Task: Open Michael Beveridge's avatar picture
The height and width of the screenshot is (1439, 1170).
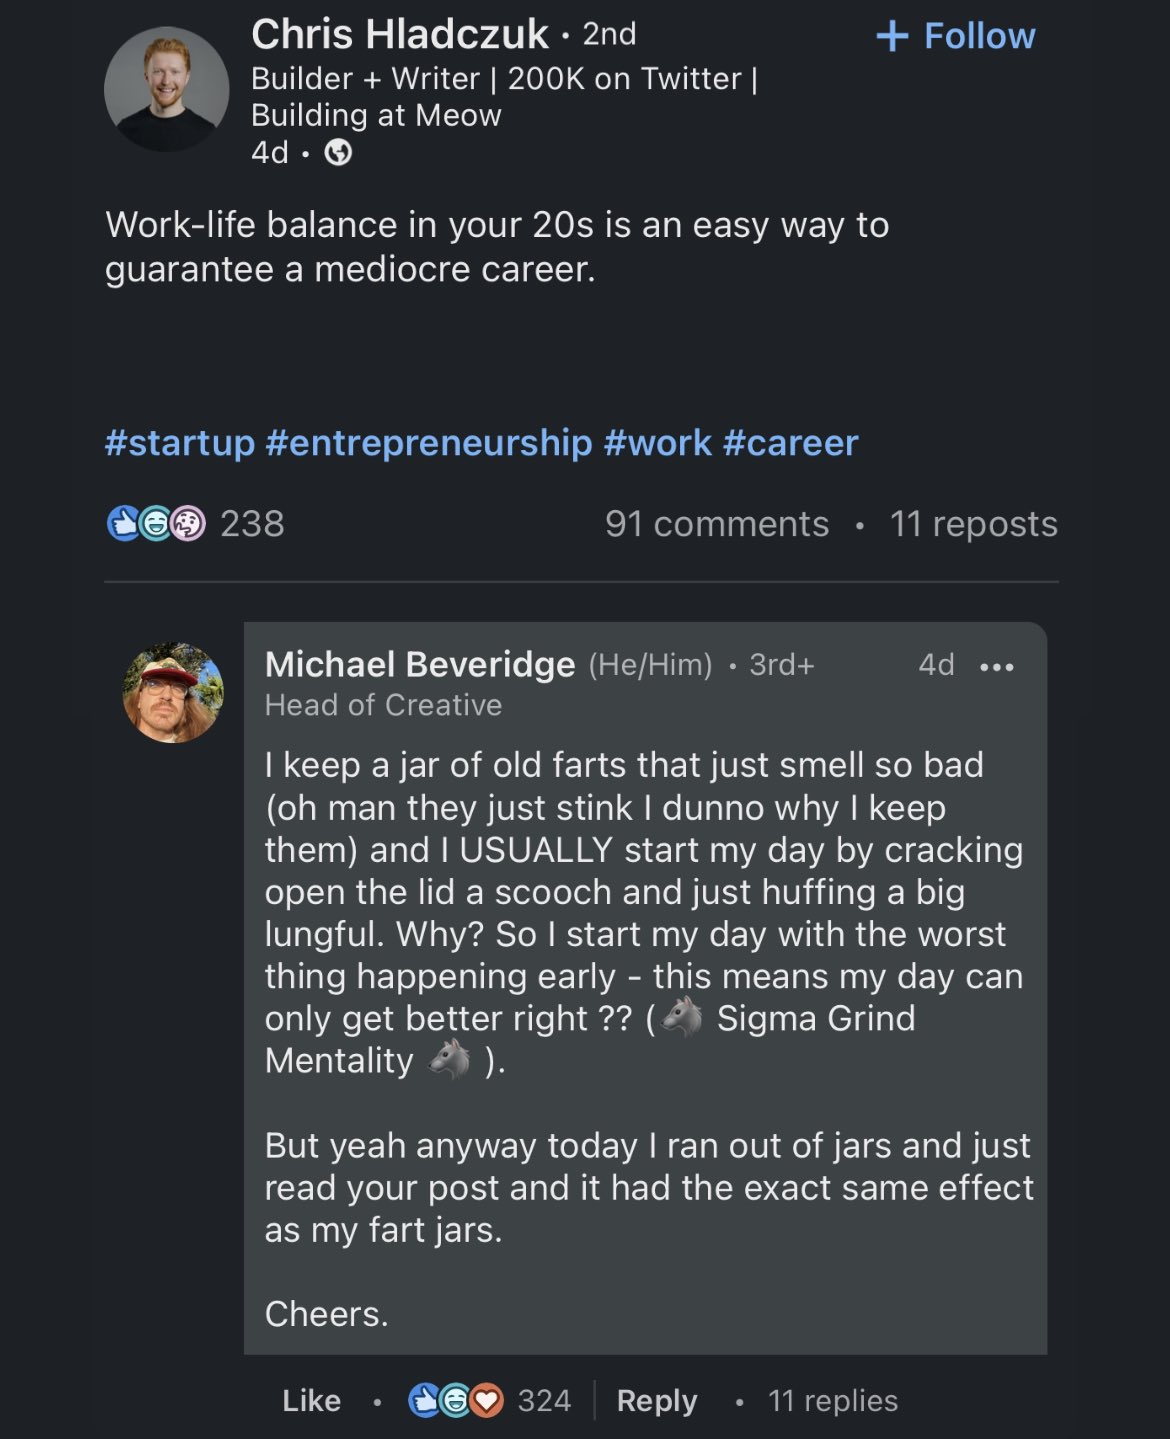Action: click(x=173, y=693)
